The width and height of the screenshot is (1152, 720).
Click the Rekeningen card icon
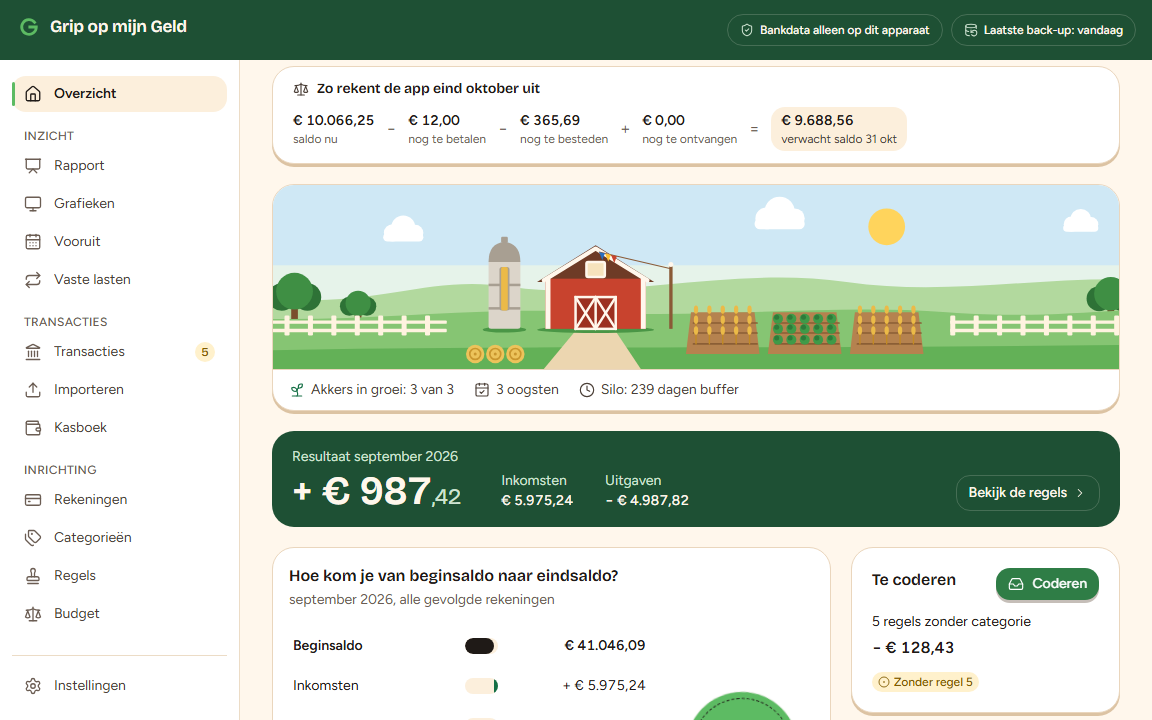click(33, 500)
